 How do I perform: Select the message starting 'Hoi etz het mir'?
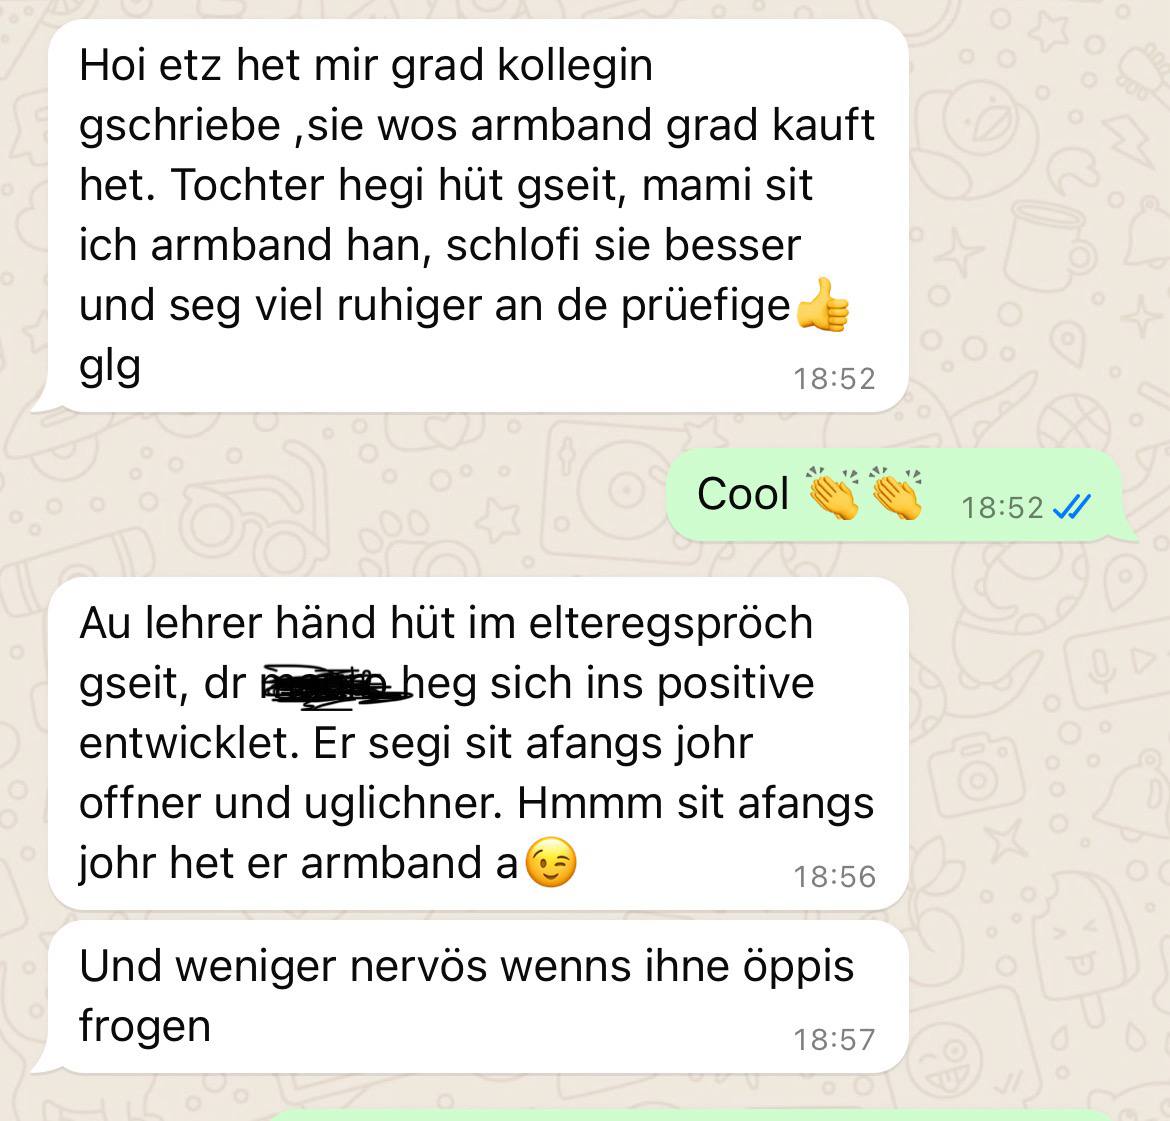[x=478, y=216]
